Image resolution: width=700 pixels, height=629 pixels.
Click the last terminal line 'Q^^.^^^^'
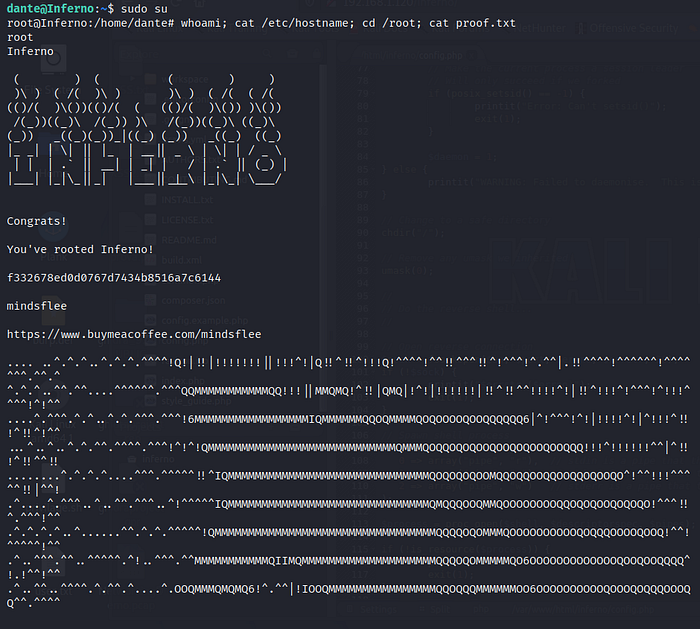(34, 602)
